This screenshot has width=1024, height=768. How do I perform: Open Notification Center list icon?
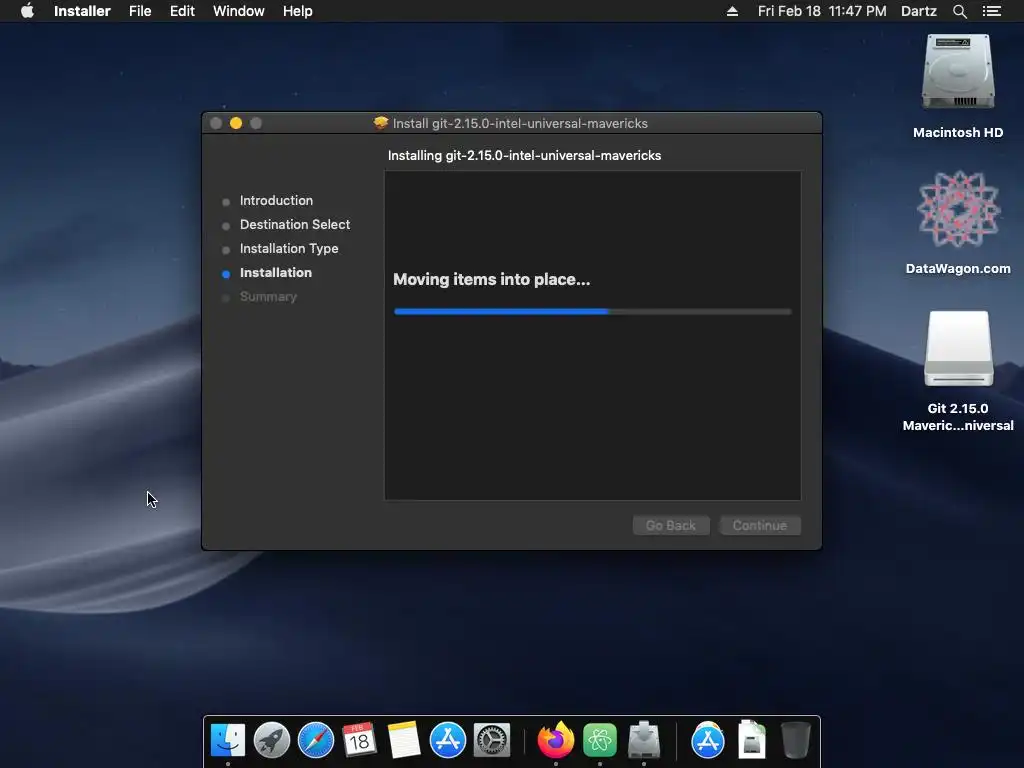tap(991, 11)
